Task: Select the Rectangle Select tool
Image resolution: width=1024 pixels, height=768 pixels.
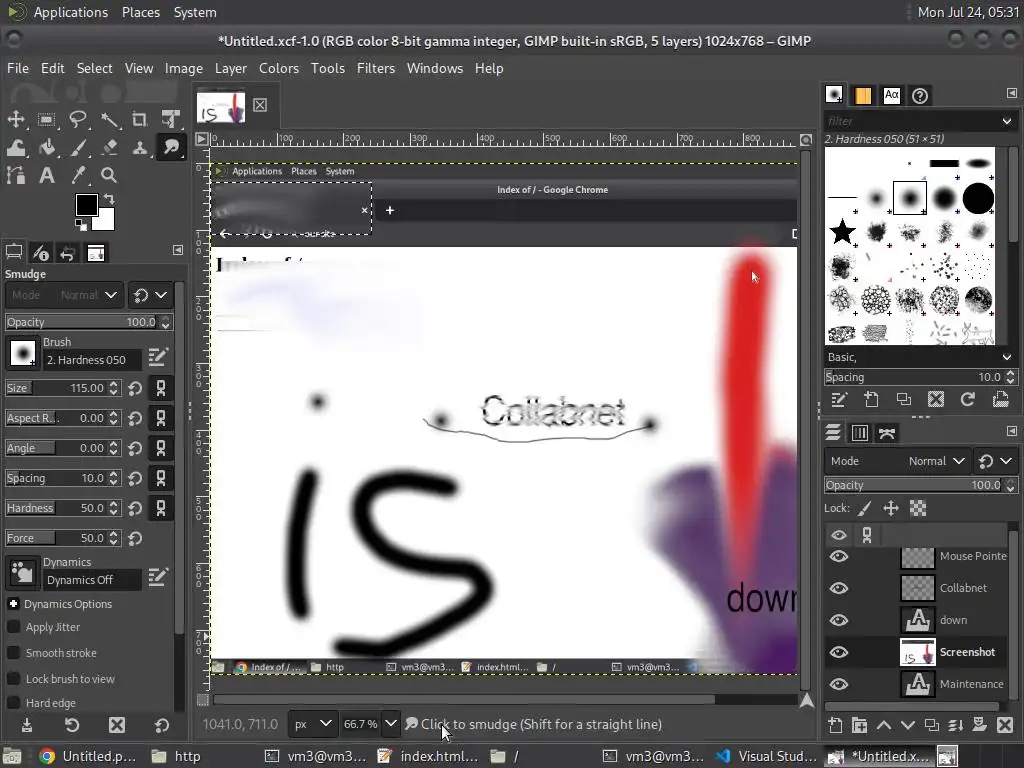Action: [x=46, y=120]
